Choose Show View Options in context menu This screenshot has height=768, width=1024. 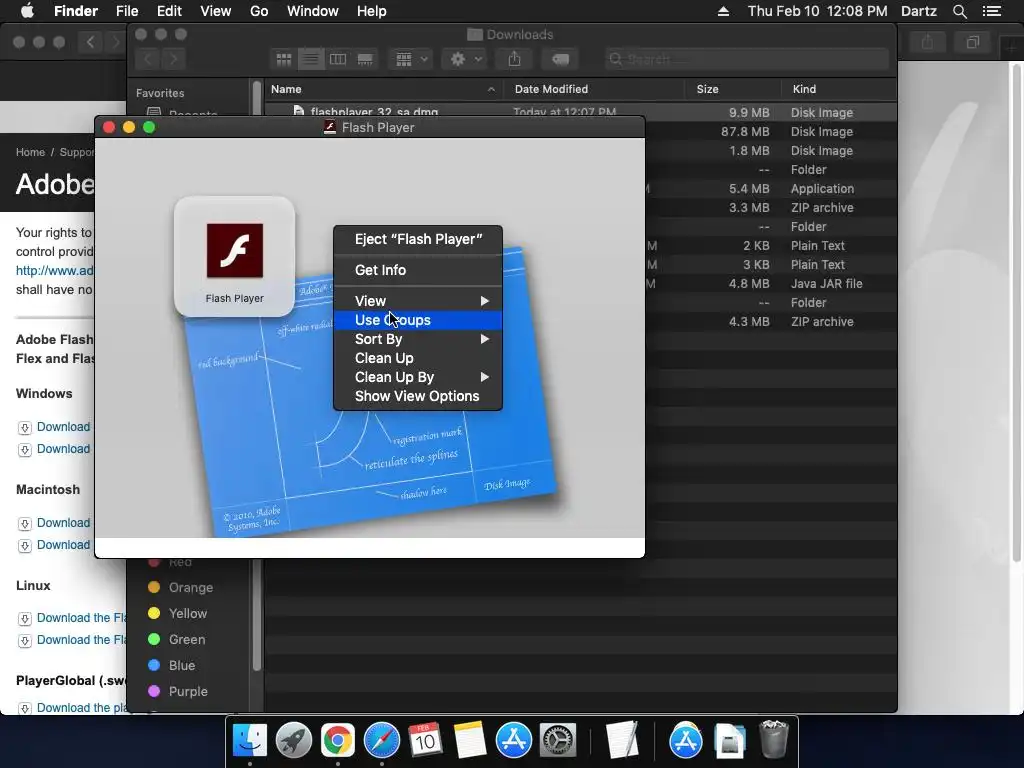coord(418,396)
